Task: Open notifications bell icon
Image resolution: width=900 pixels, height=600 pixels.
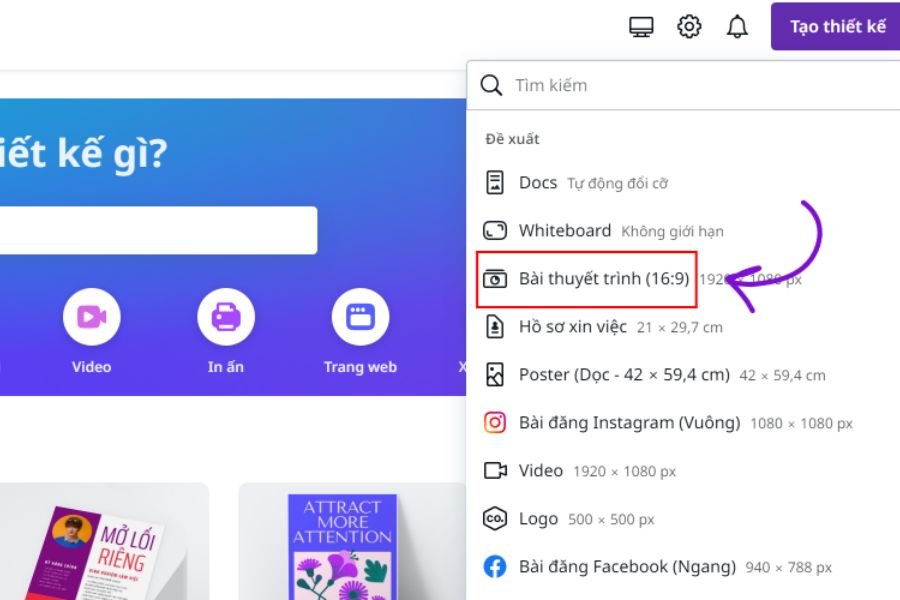Action: coord(737,27)
